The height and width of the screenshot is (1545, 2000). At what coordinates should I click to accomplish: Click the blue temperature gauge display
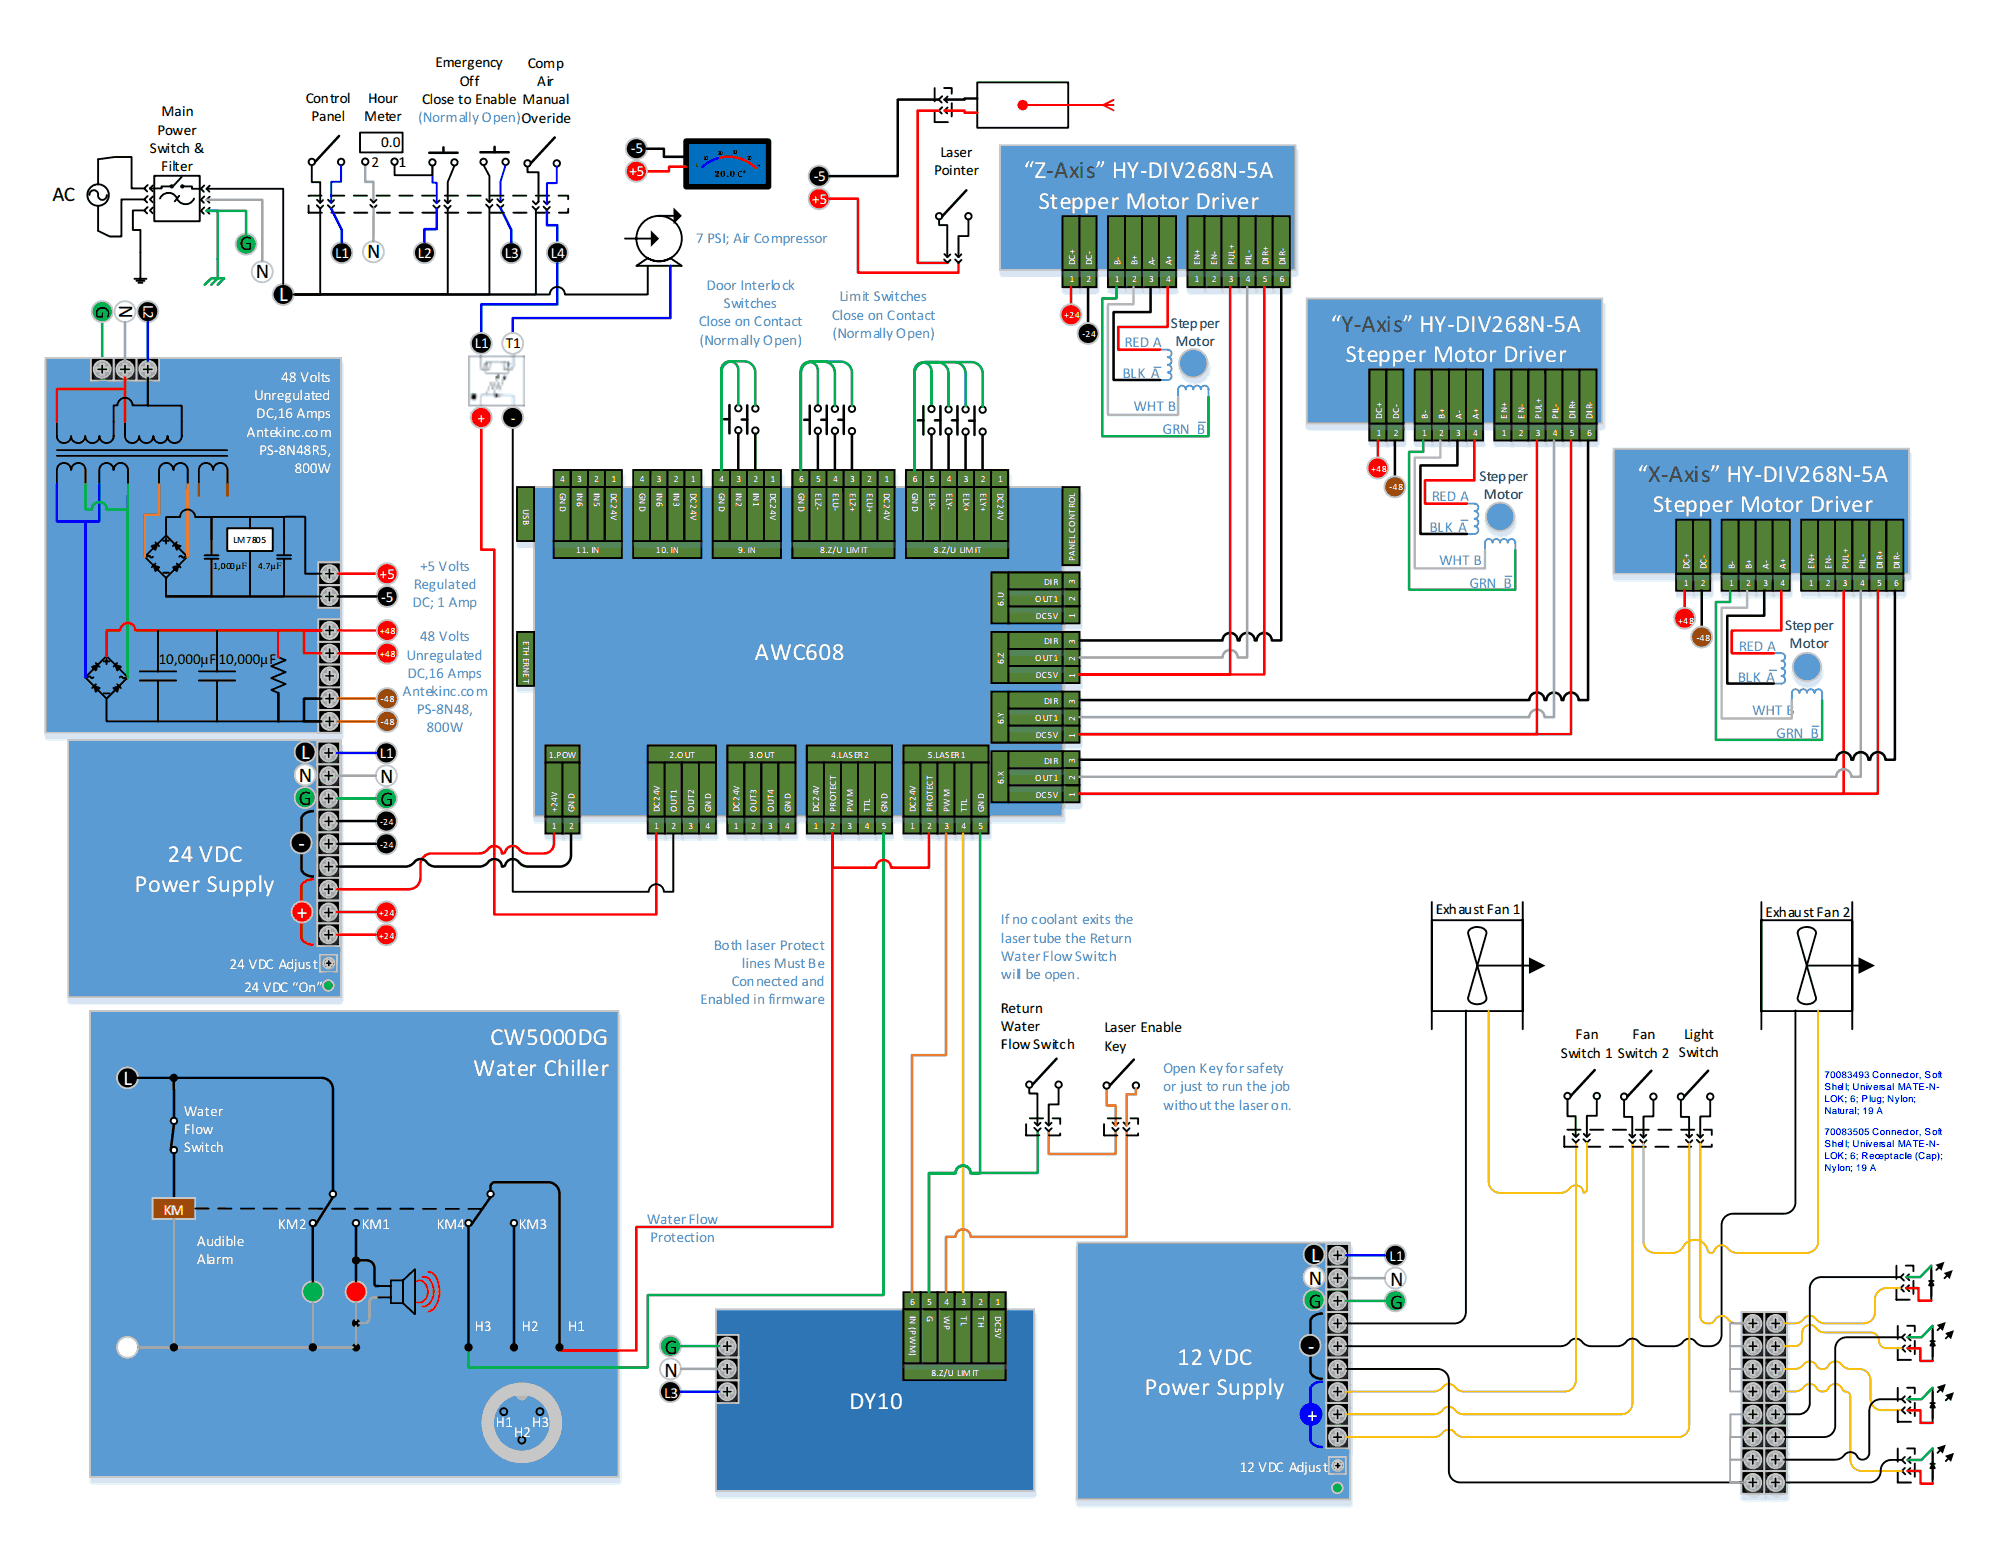click(727, 164)
